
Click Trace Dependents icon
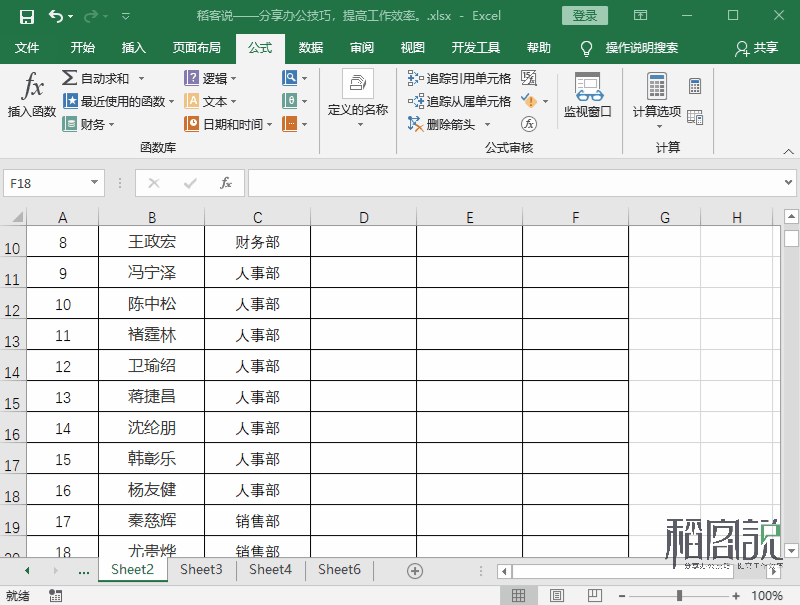click(415, 101)
